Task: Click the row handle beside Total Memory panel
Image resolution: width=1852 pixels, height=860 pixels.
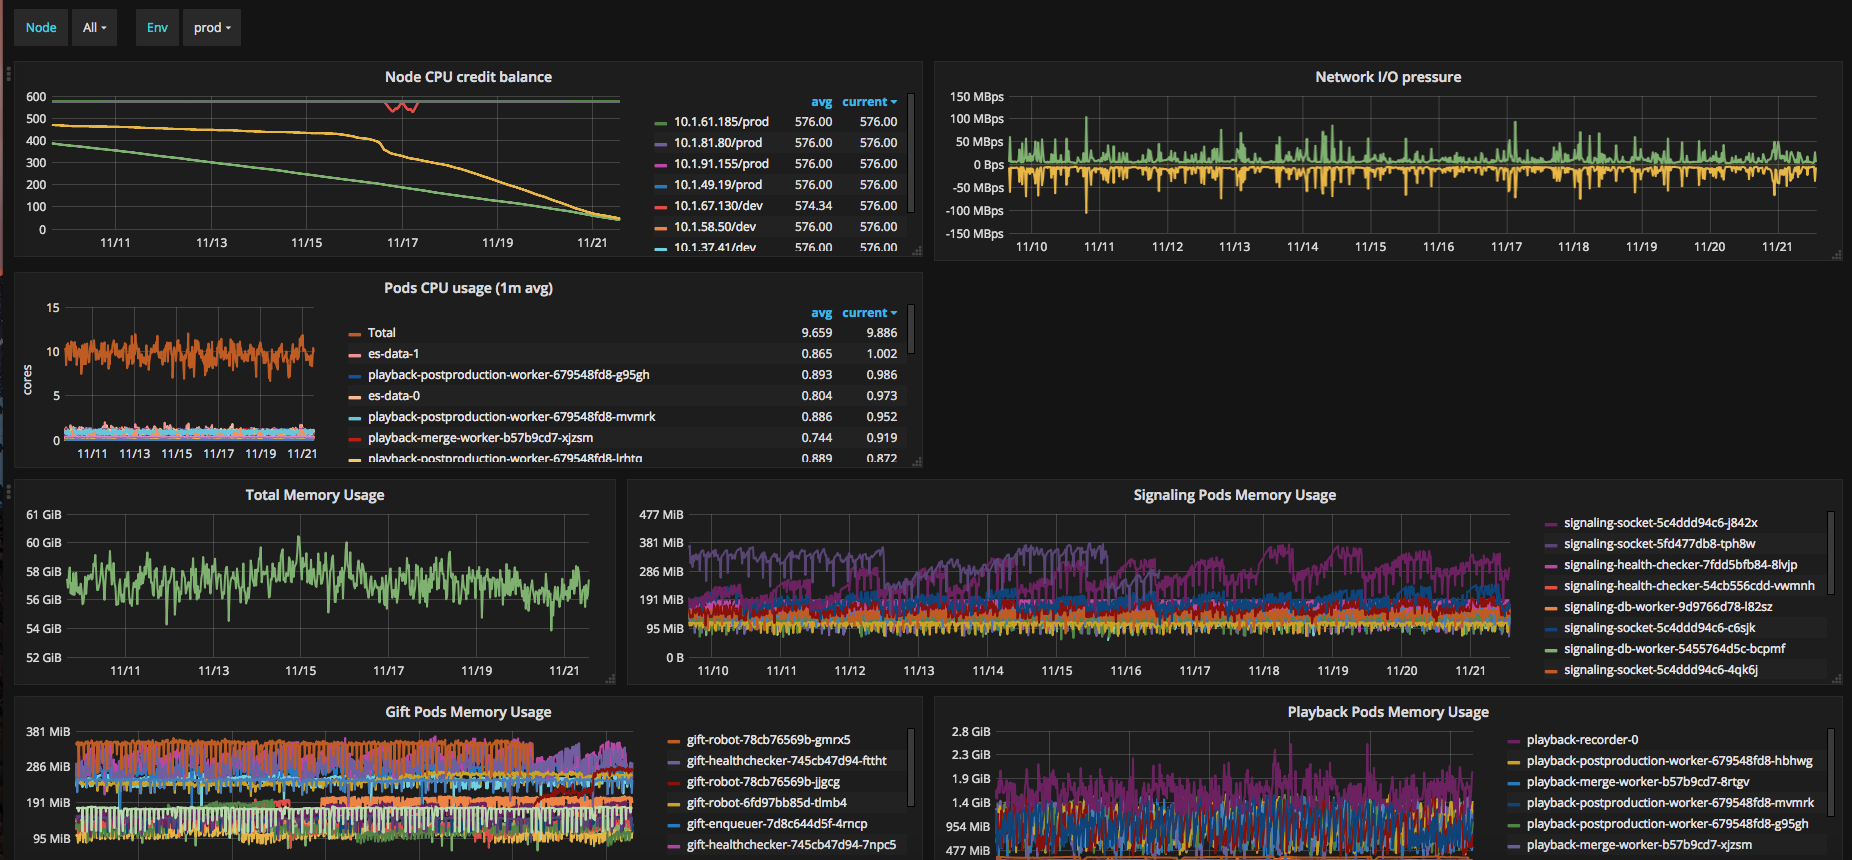Action: coord(9,491)
